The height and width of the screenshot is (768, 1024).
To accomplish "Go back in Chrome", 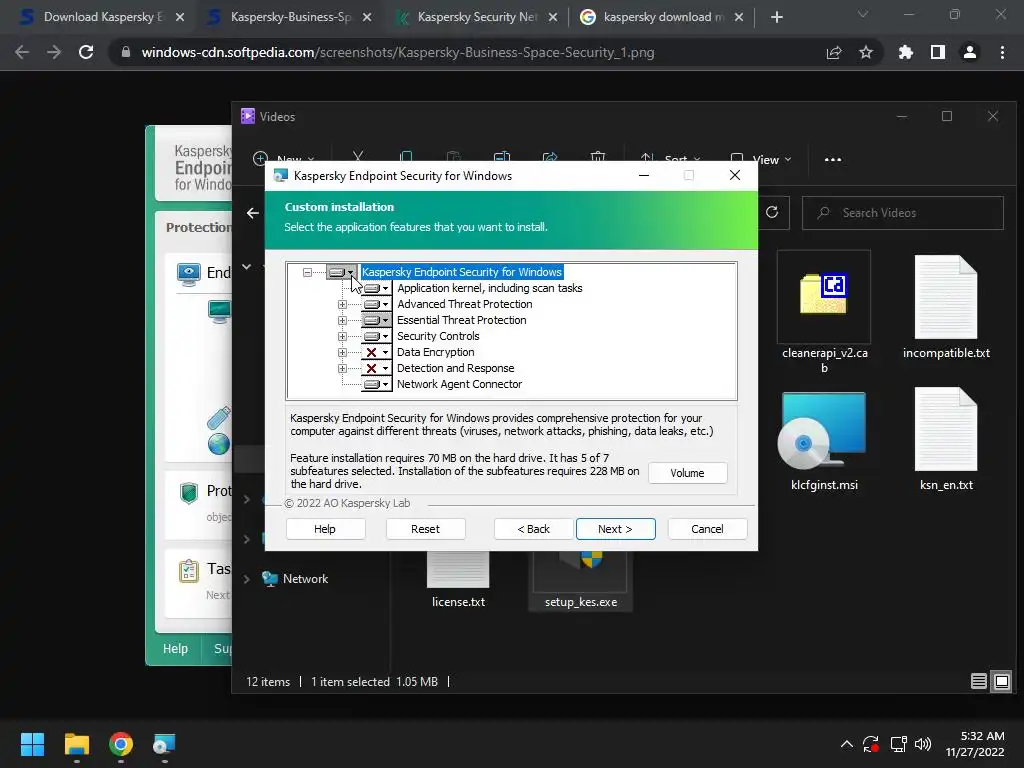I will (x=22, y=52).
